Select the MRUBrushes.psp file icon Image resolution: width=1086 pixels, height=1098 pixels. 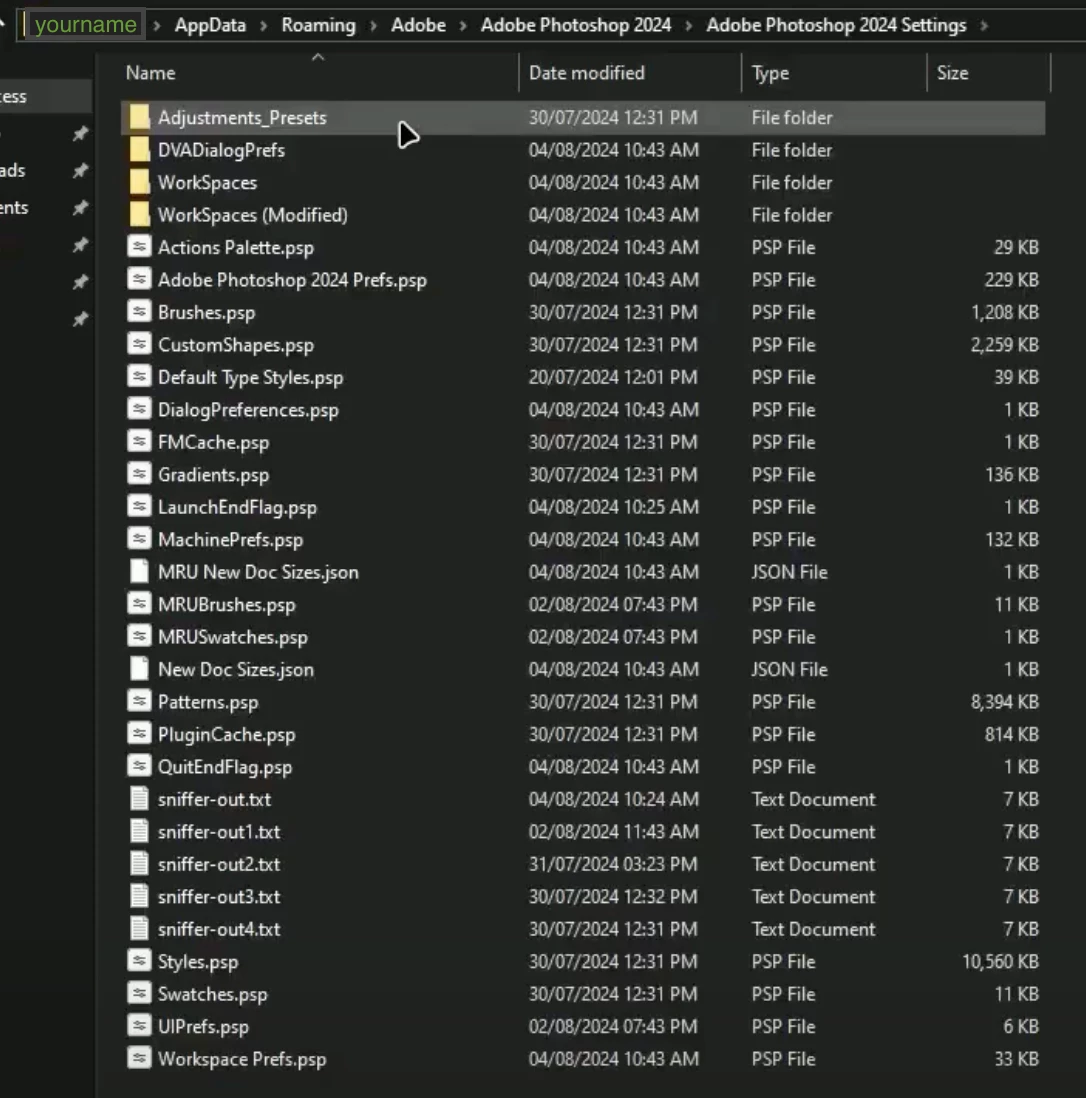(139, 604)
